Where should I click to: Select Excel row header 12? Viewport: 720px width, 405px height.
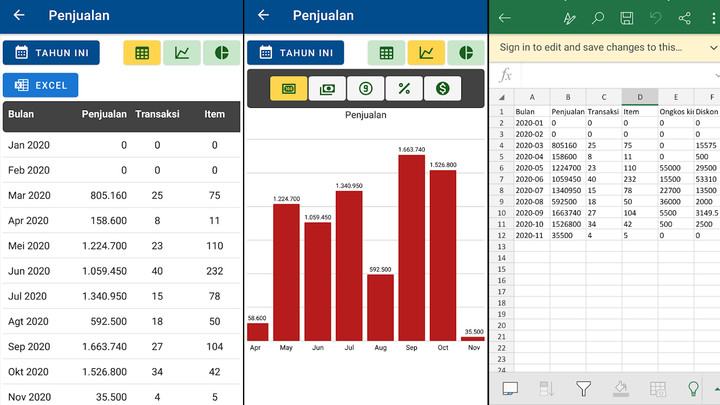(501, 236)
